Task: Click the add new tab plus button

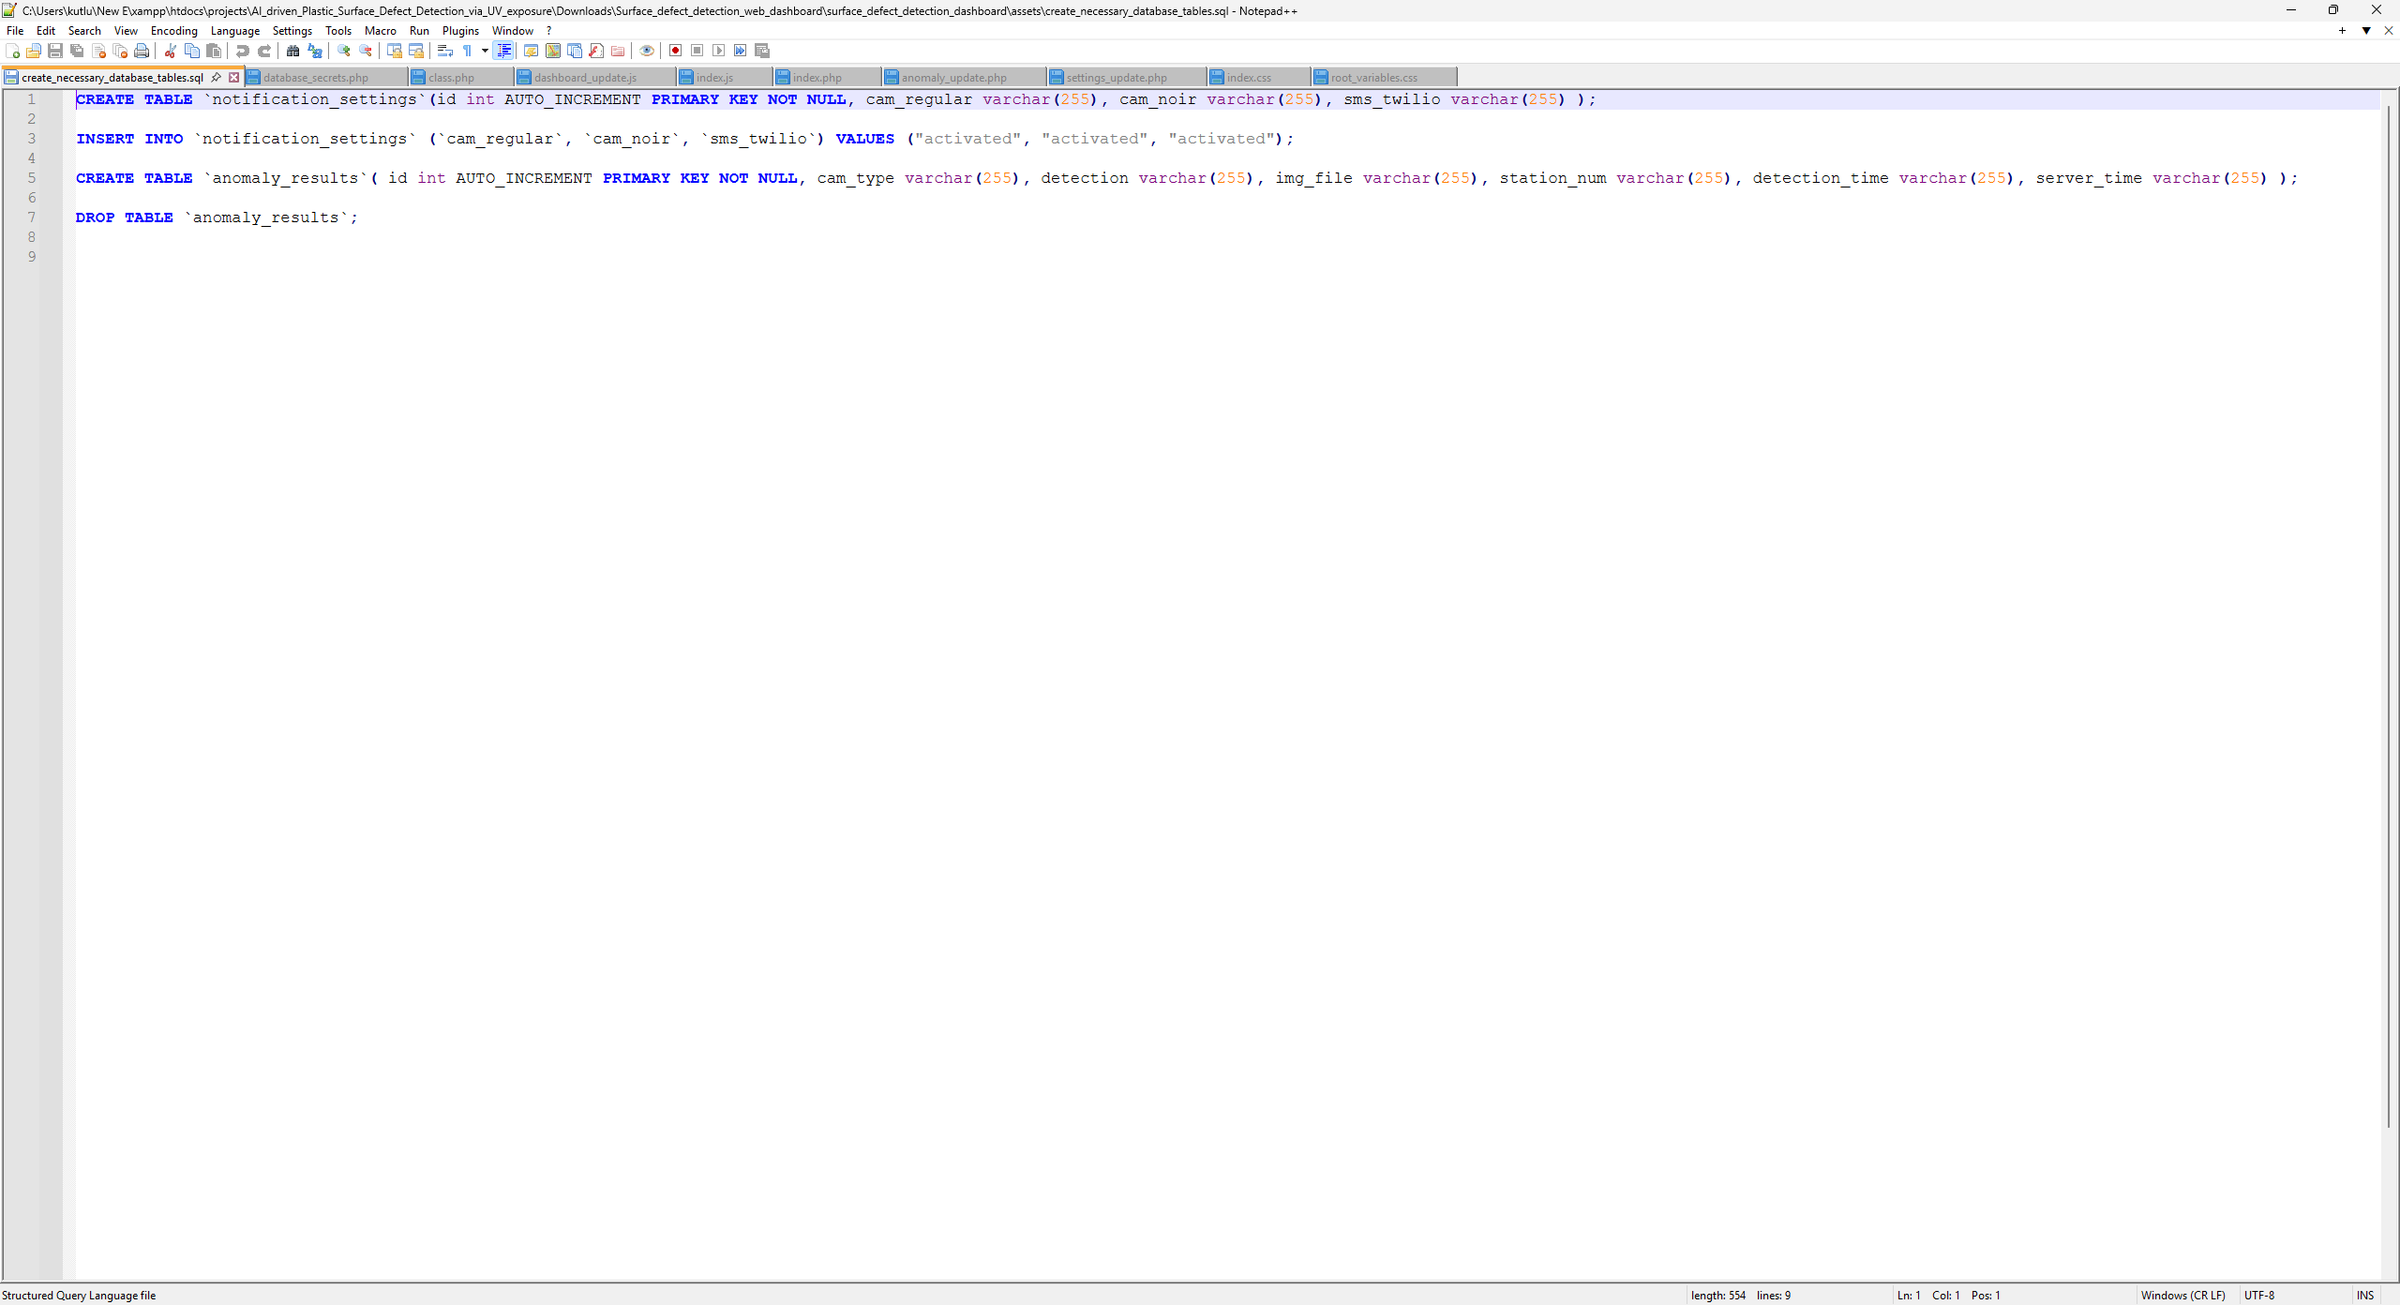Action: point(2342,31)
